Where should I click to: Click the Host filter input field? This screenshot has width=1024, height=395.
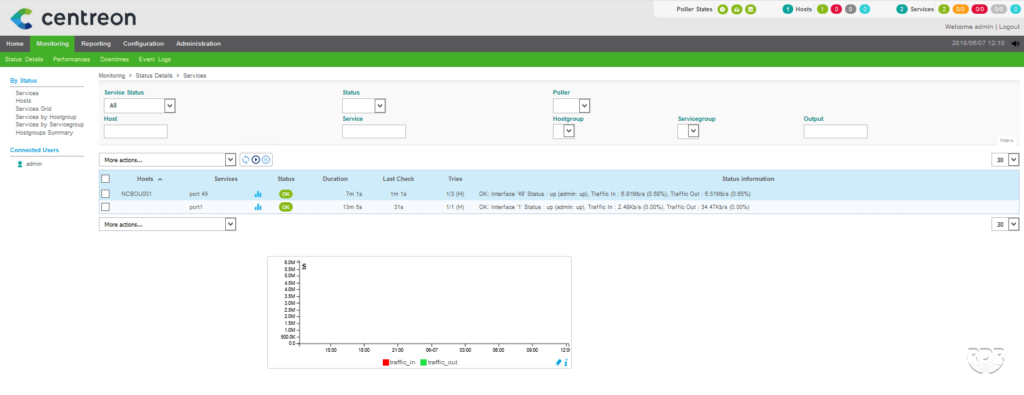click(136, 131)
